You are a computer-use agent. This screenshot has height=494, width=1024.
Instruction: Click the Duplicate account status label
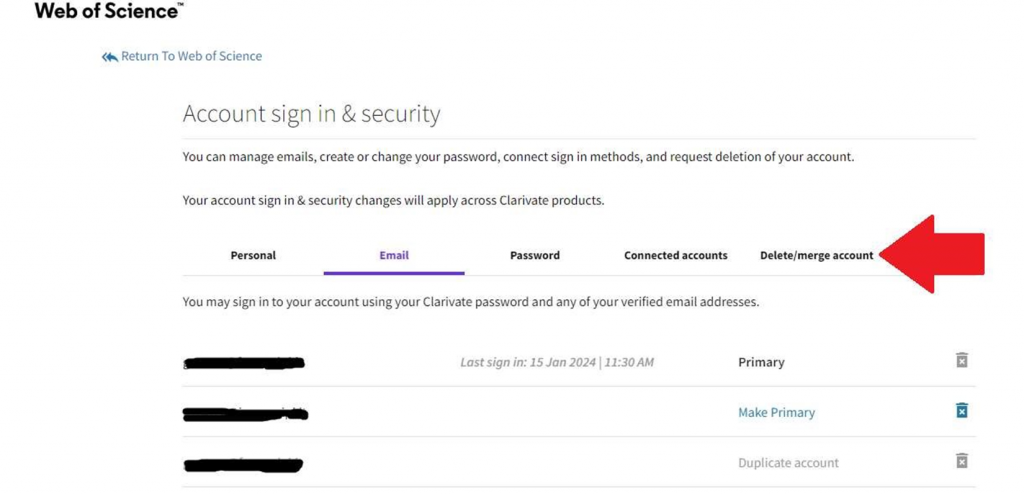[788, 463]
